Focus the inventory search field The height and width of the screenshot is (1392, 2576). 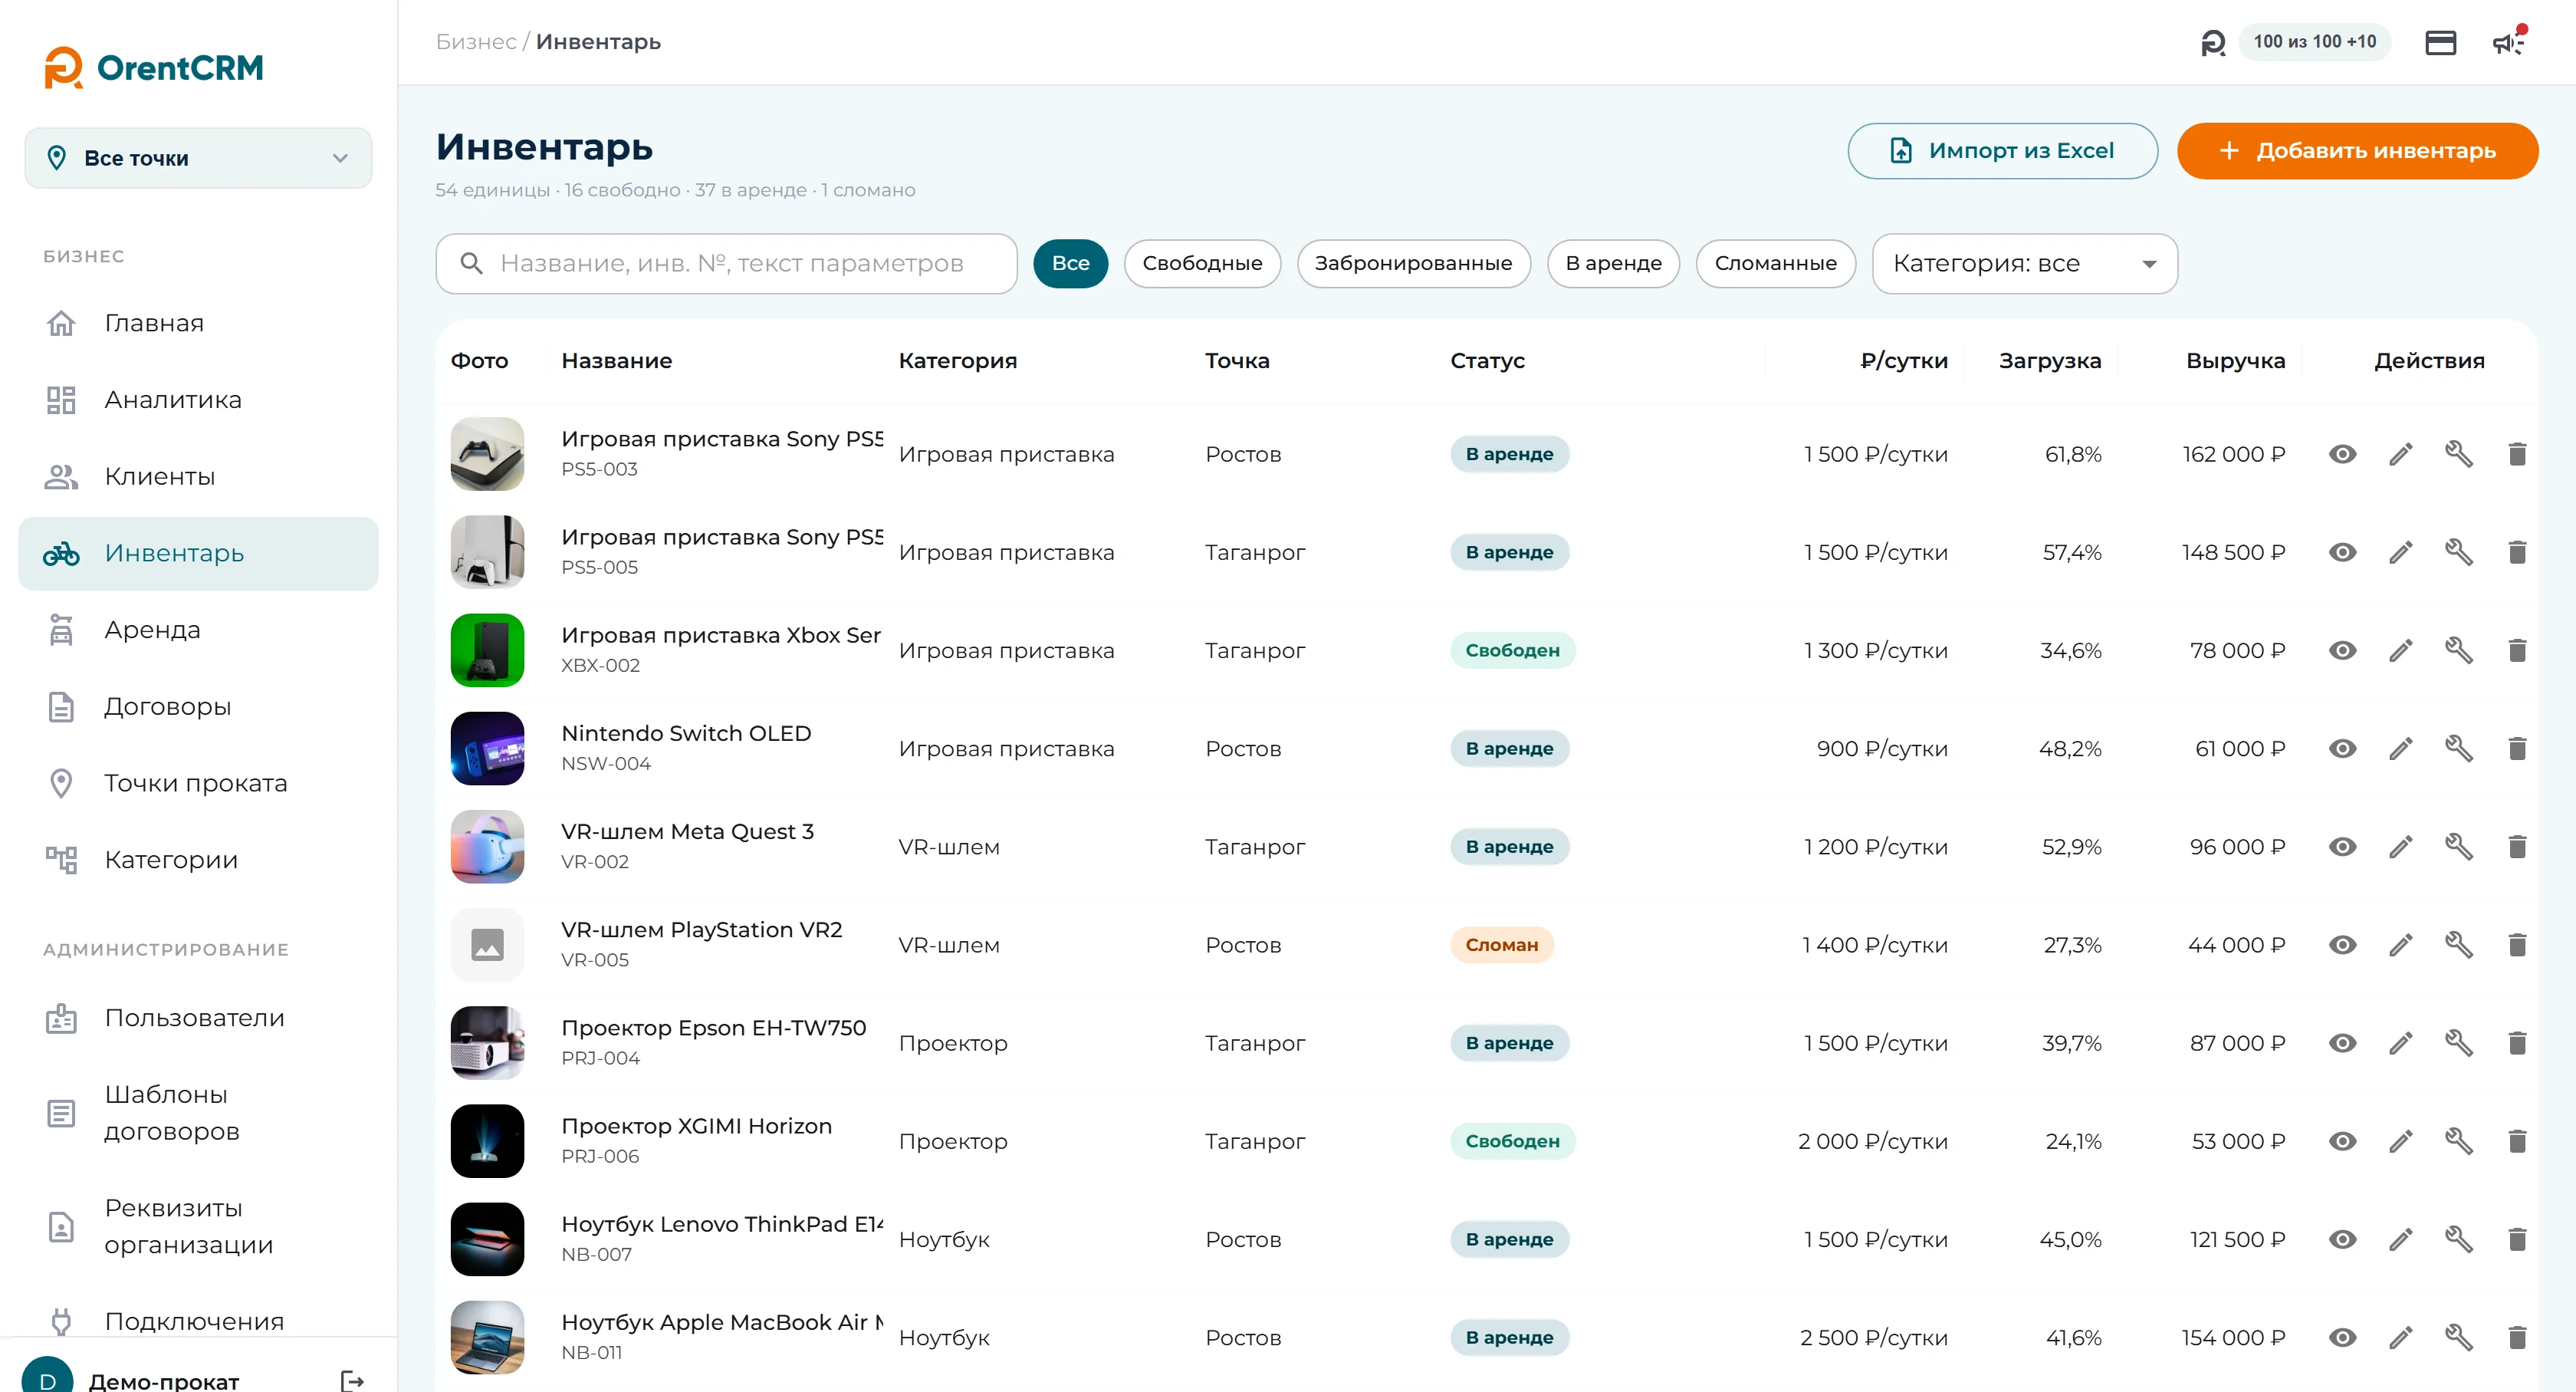(x=726, y=264)
